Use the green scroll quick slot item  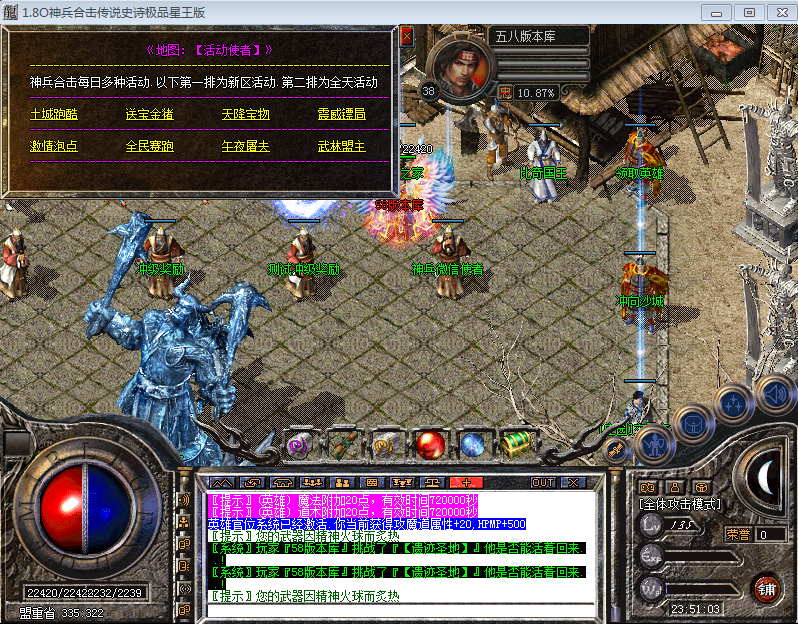click(x=344, y=445)
